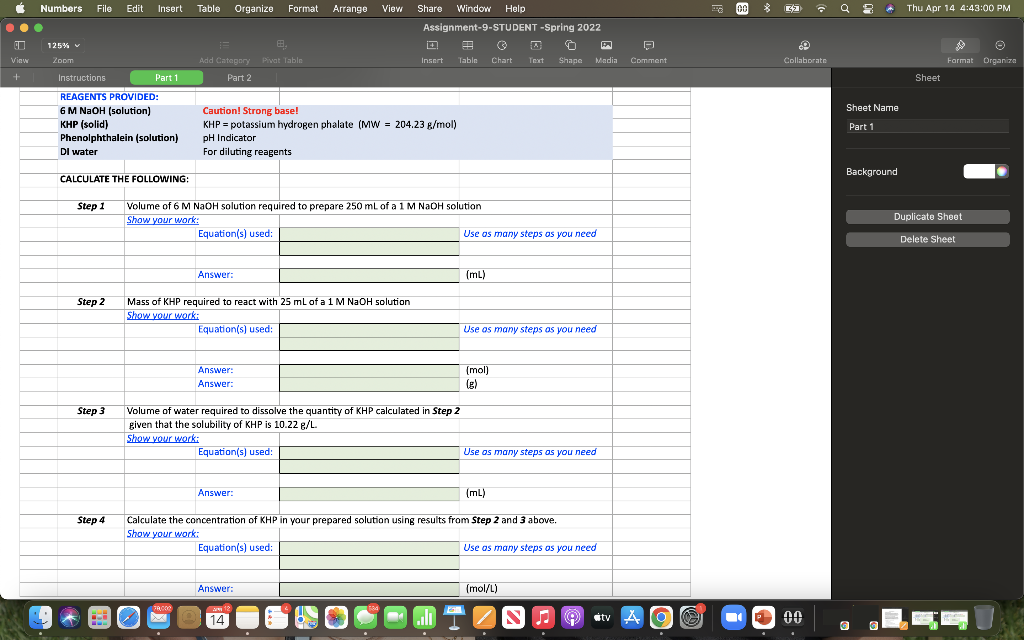Click the Sheet Name field showing Part 1
This screenshot has width=1024, height=640.
927,126
